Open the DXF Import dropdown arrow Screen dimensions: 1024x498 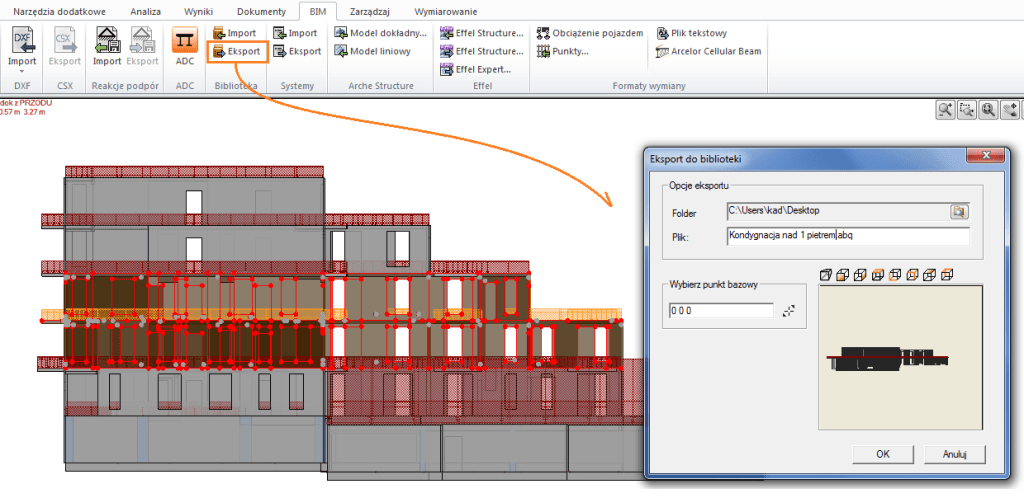[x=22, y=72]
